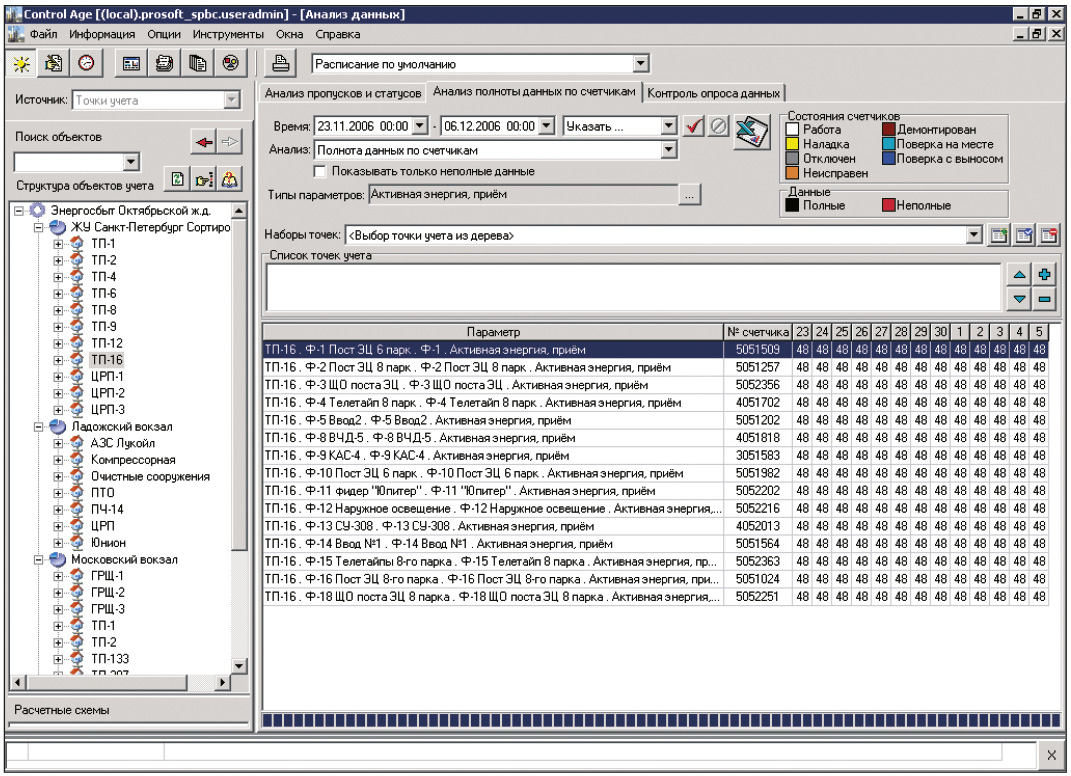Click the red clock toolbar icon

[87, 64]
